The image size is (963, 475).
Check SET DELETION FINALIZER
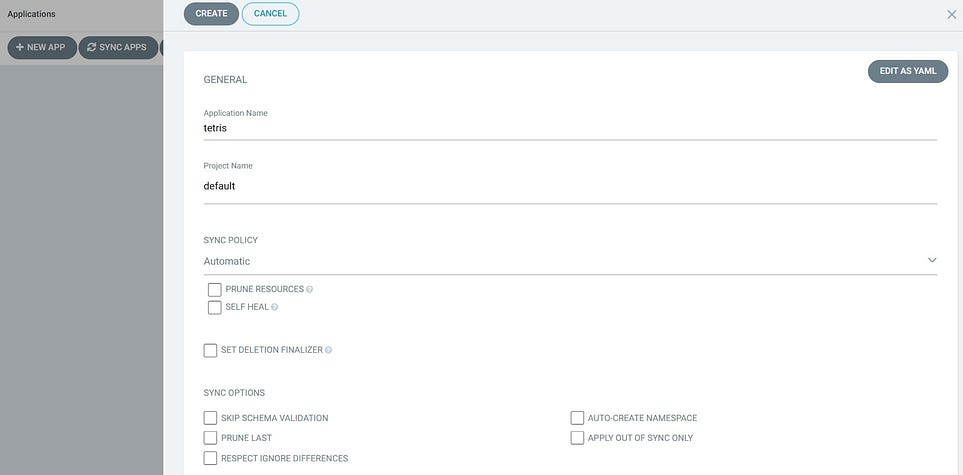pos(210,350)
